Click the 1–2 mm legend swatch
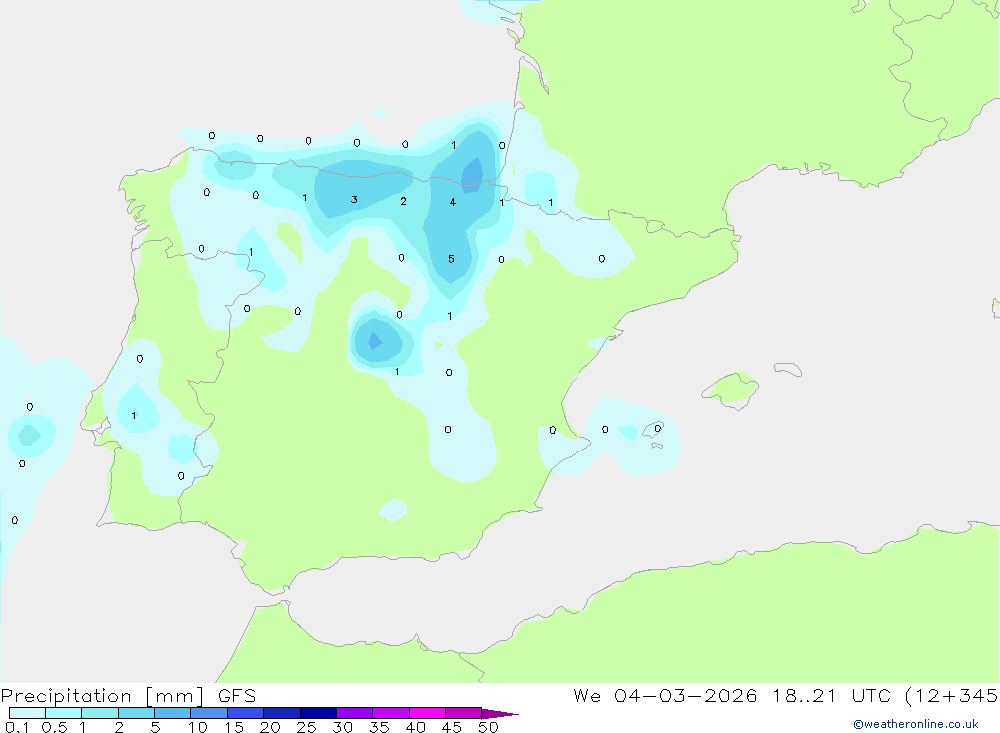Viewport: 1000px width, 733px height. click(x=99, y=713)
